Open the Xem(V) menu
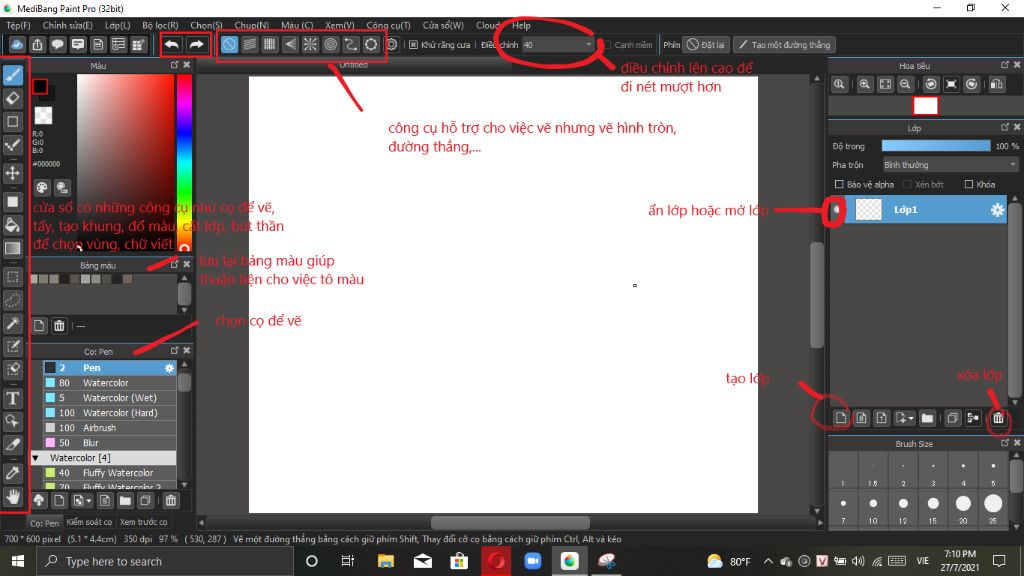The image size is (1024, 576). (340, 25)
